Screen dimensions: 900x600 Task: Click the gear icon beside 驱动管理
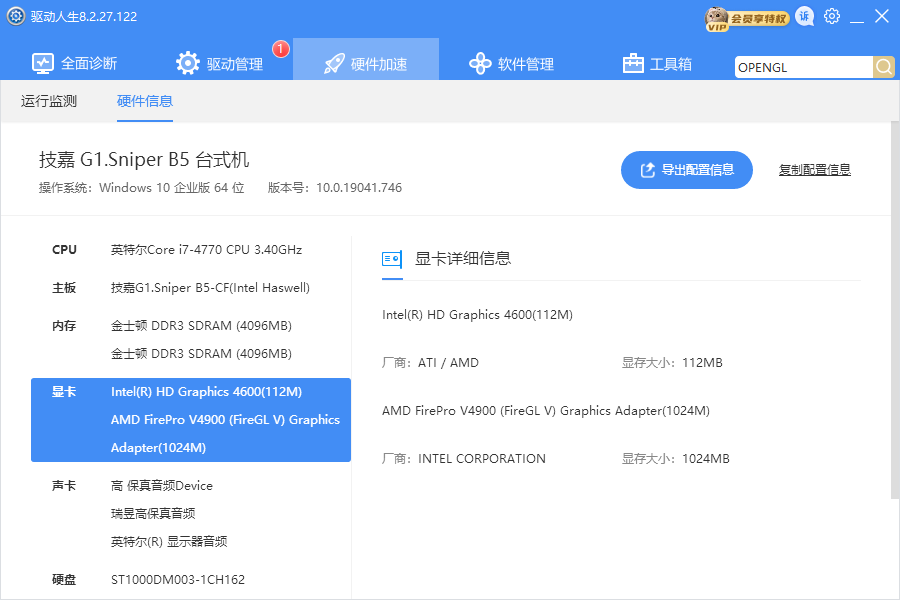point(188,63)
